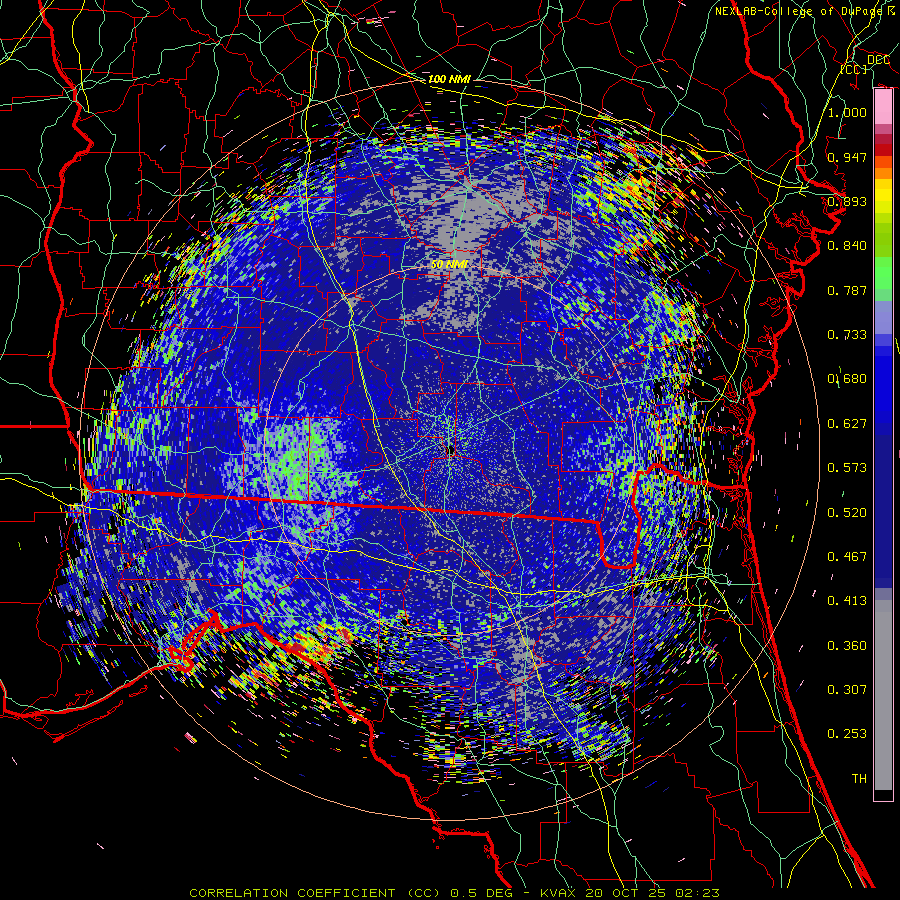Click the red swatch near 0.947 on color bar

click(883, 150)
